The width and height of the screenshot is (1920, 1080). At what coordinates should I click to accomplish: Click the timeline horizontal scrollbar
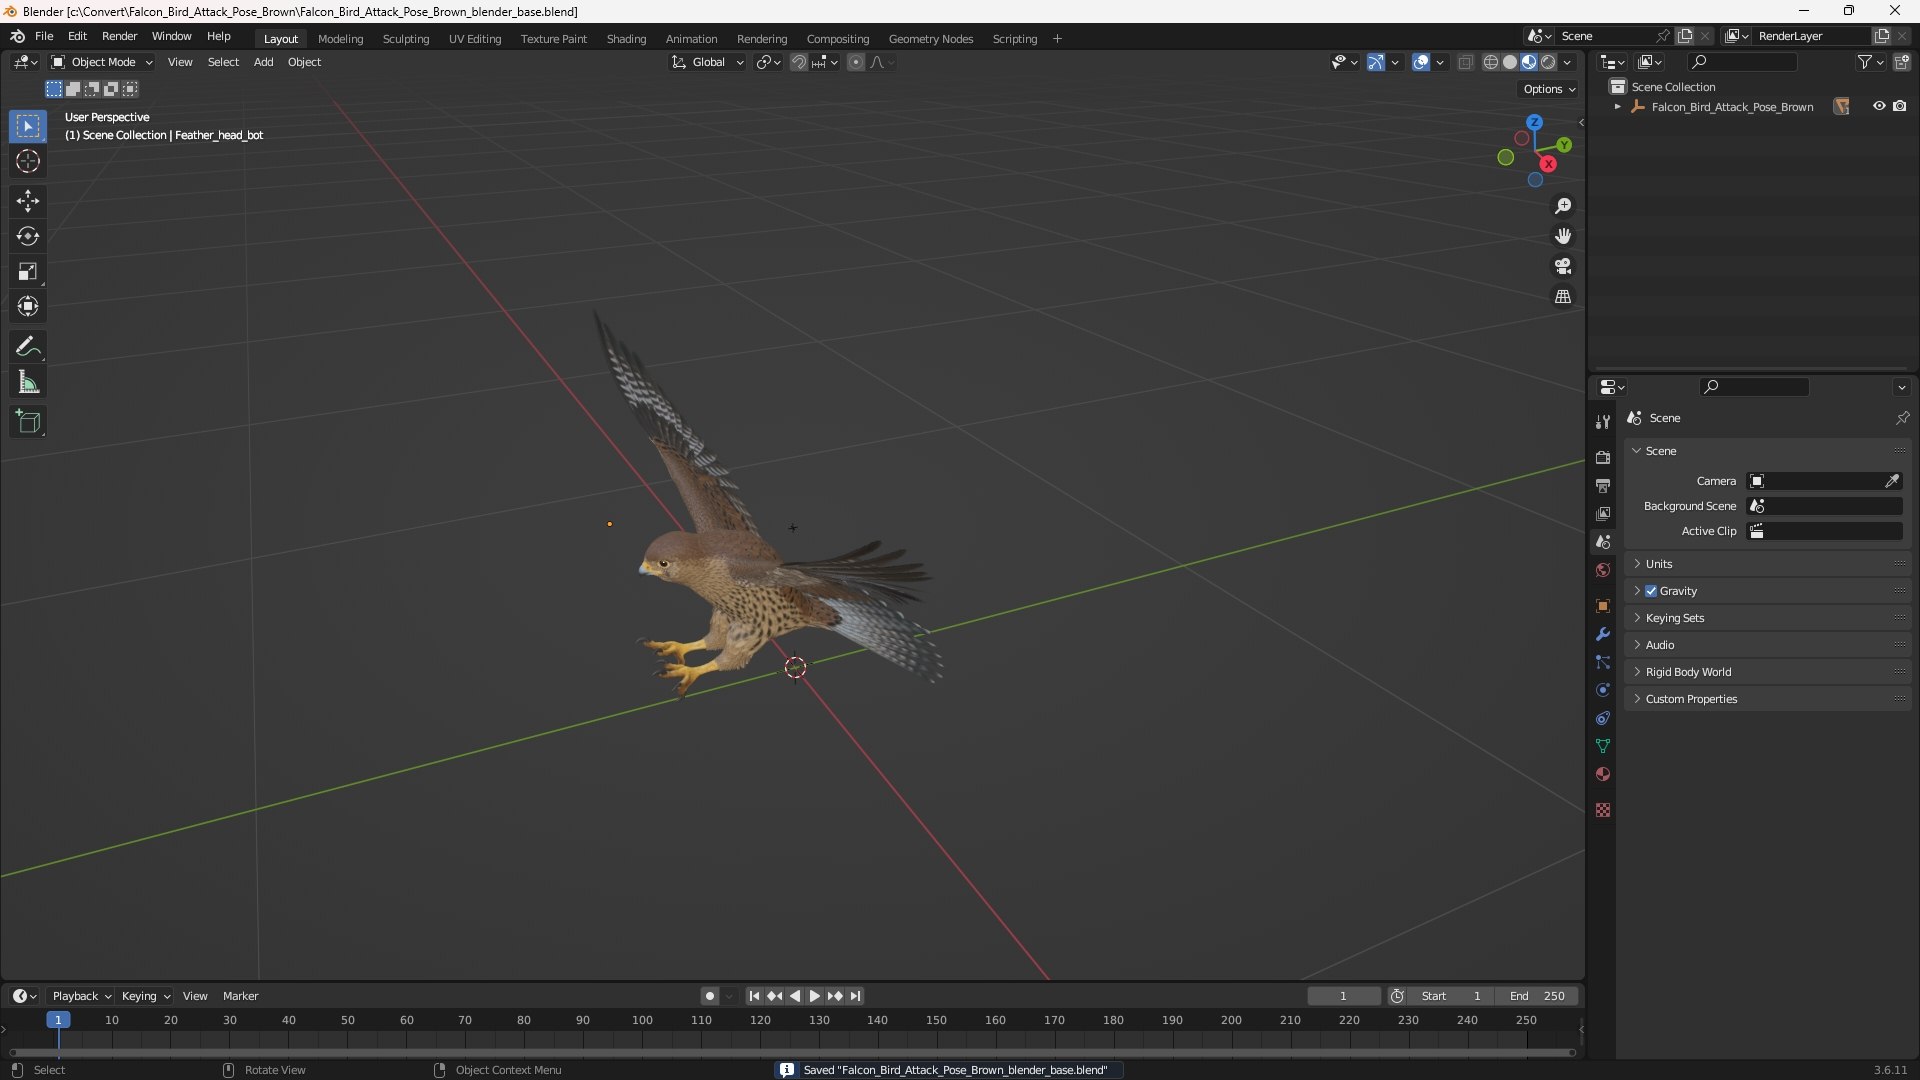tap(792, 1052)
